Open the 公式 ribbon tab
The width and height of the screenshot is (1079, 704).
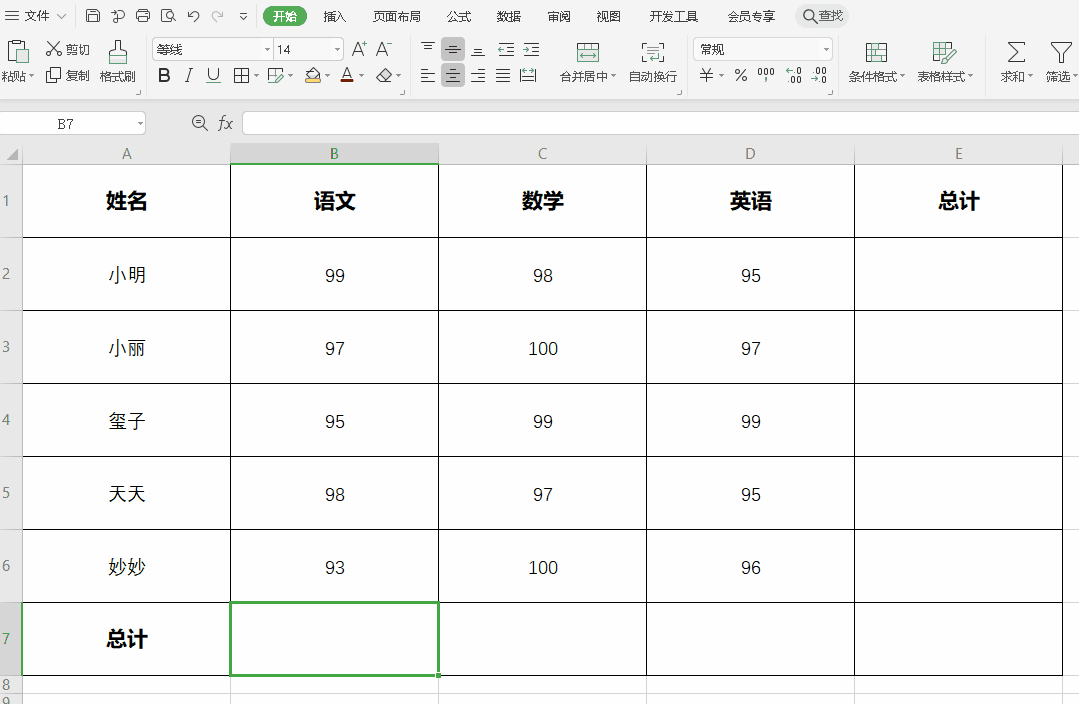(459, 16)
